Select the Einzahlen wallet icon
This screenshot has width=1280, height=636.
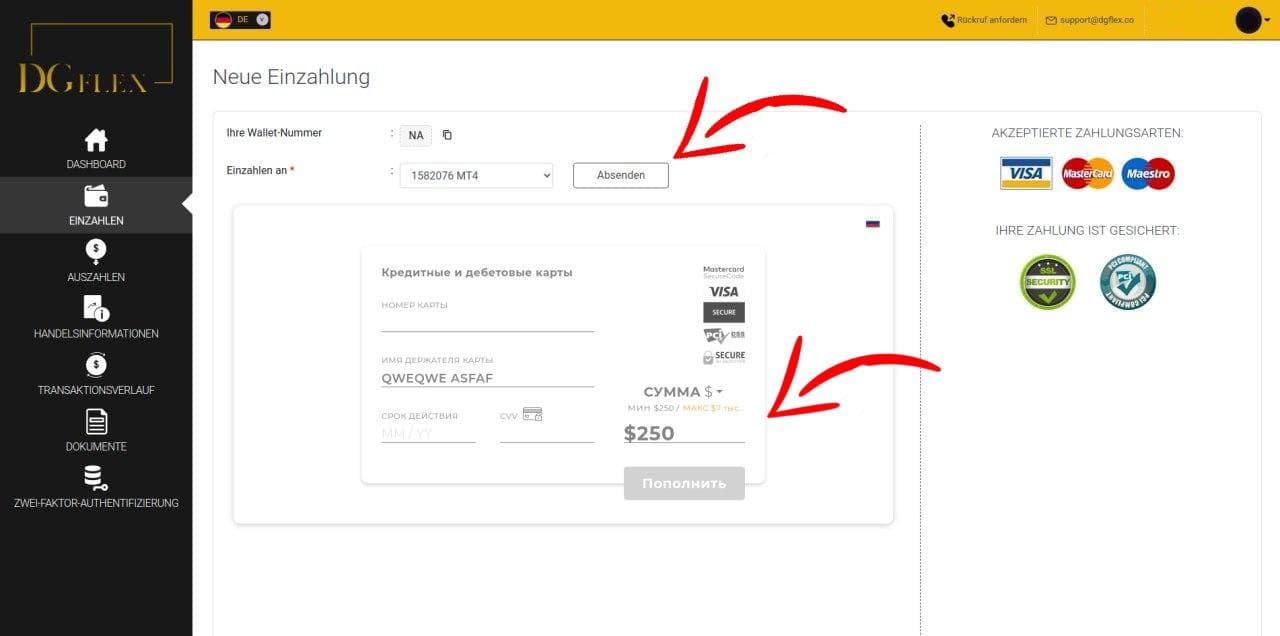click(x=96, y=196)
